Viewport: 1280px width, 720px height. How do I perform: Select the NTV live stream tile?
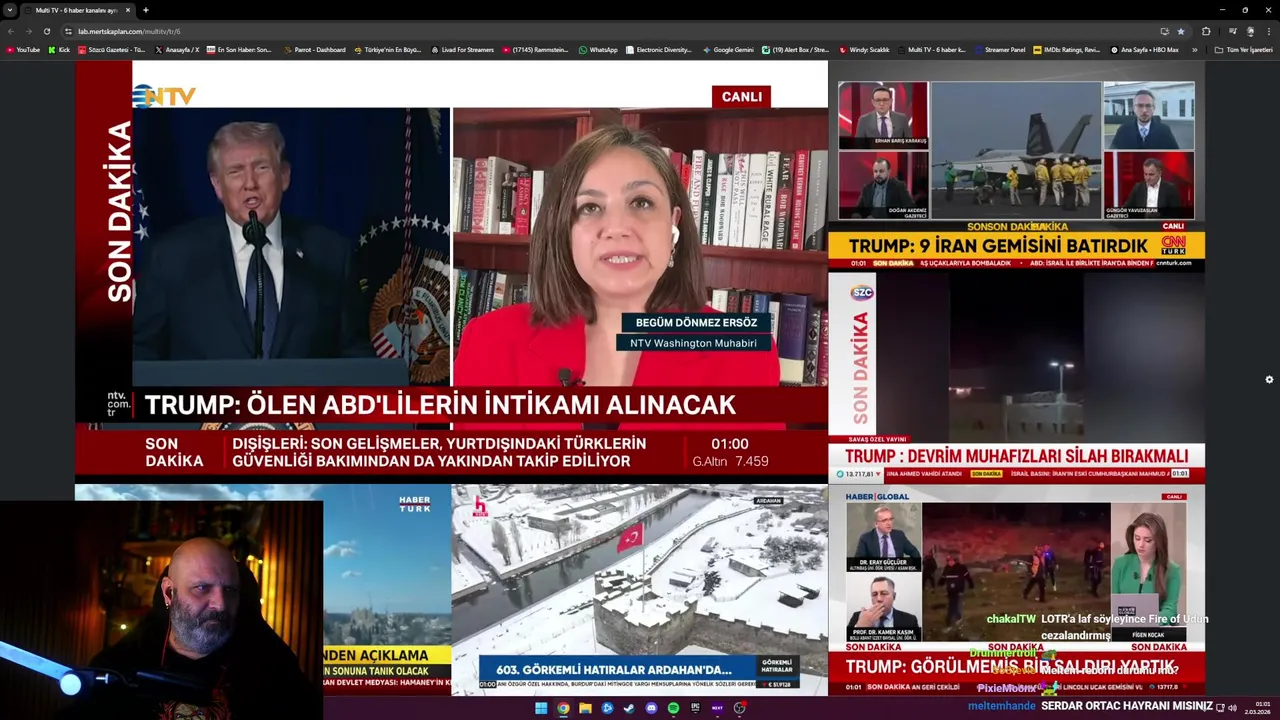click(x=451, y=268)
